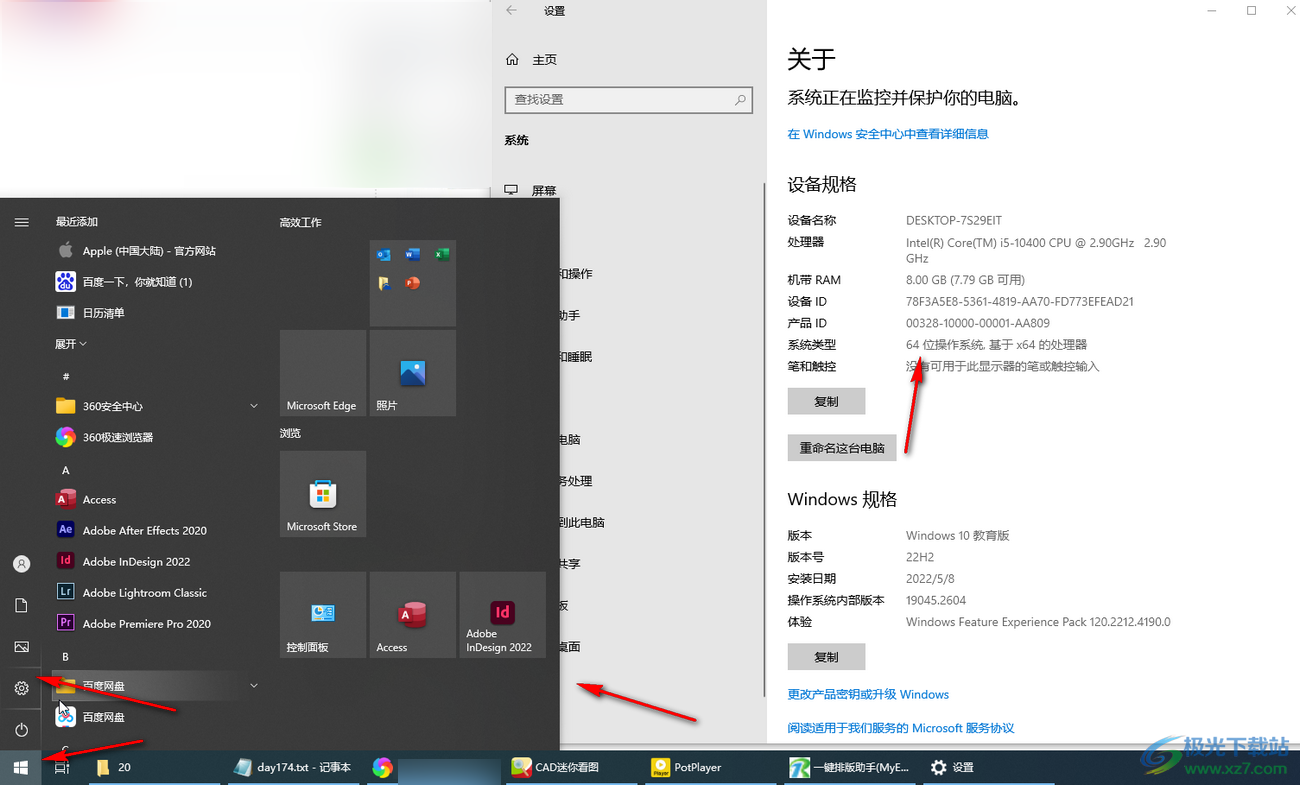Viewport: 1300px width, 785px height.
Task: Click the 查找设置 search box
Action: [x=628, y=100]
